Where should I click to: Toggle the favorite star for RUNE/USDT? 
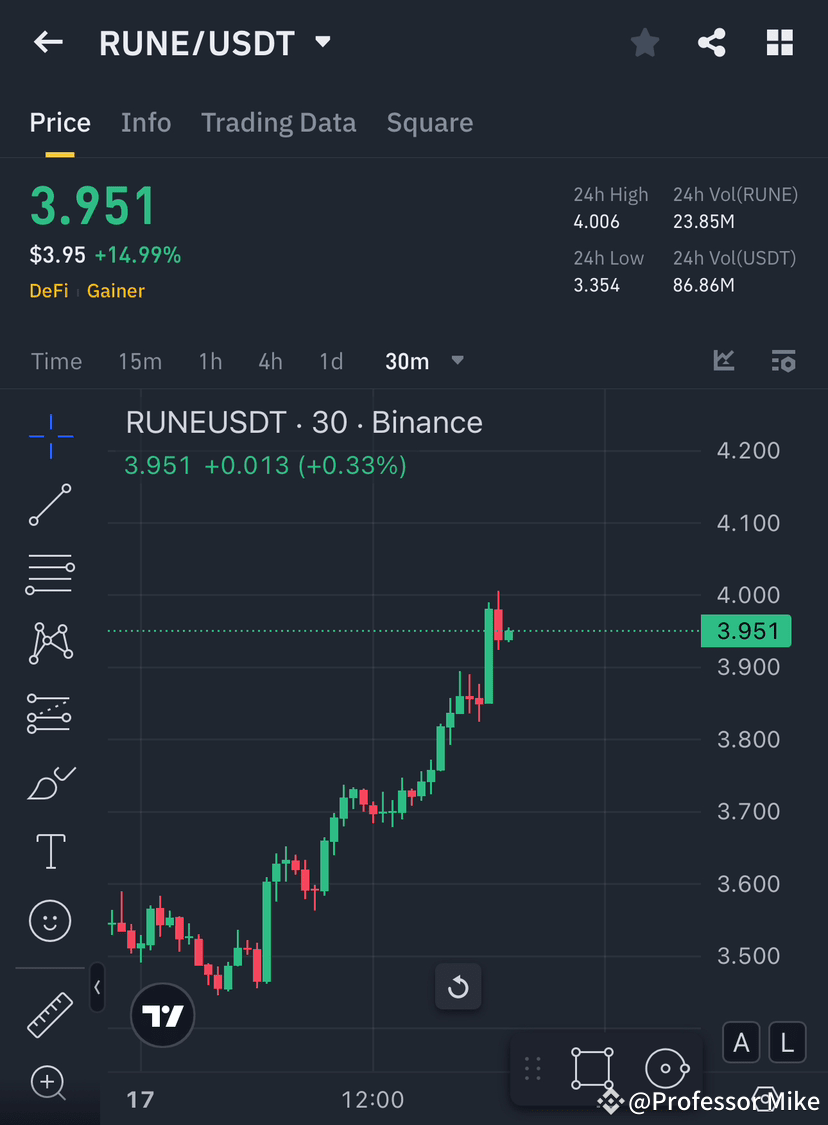(644, 42)
